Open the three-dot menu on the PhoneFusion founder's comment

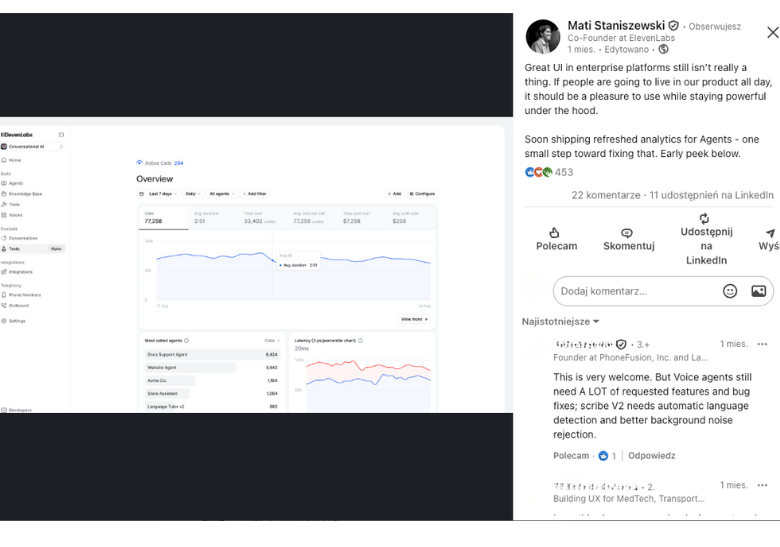point(762,344)
